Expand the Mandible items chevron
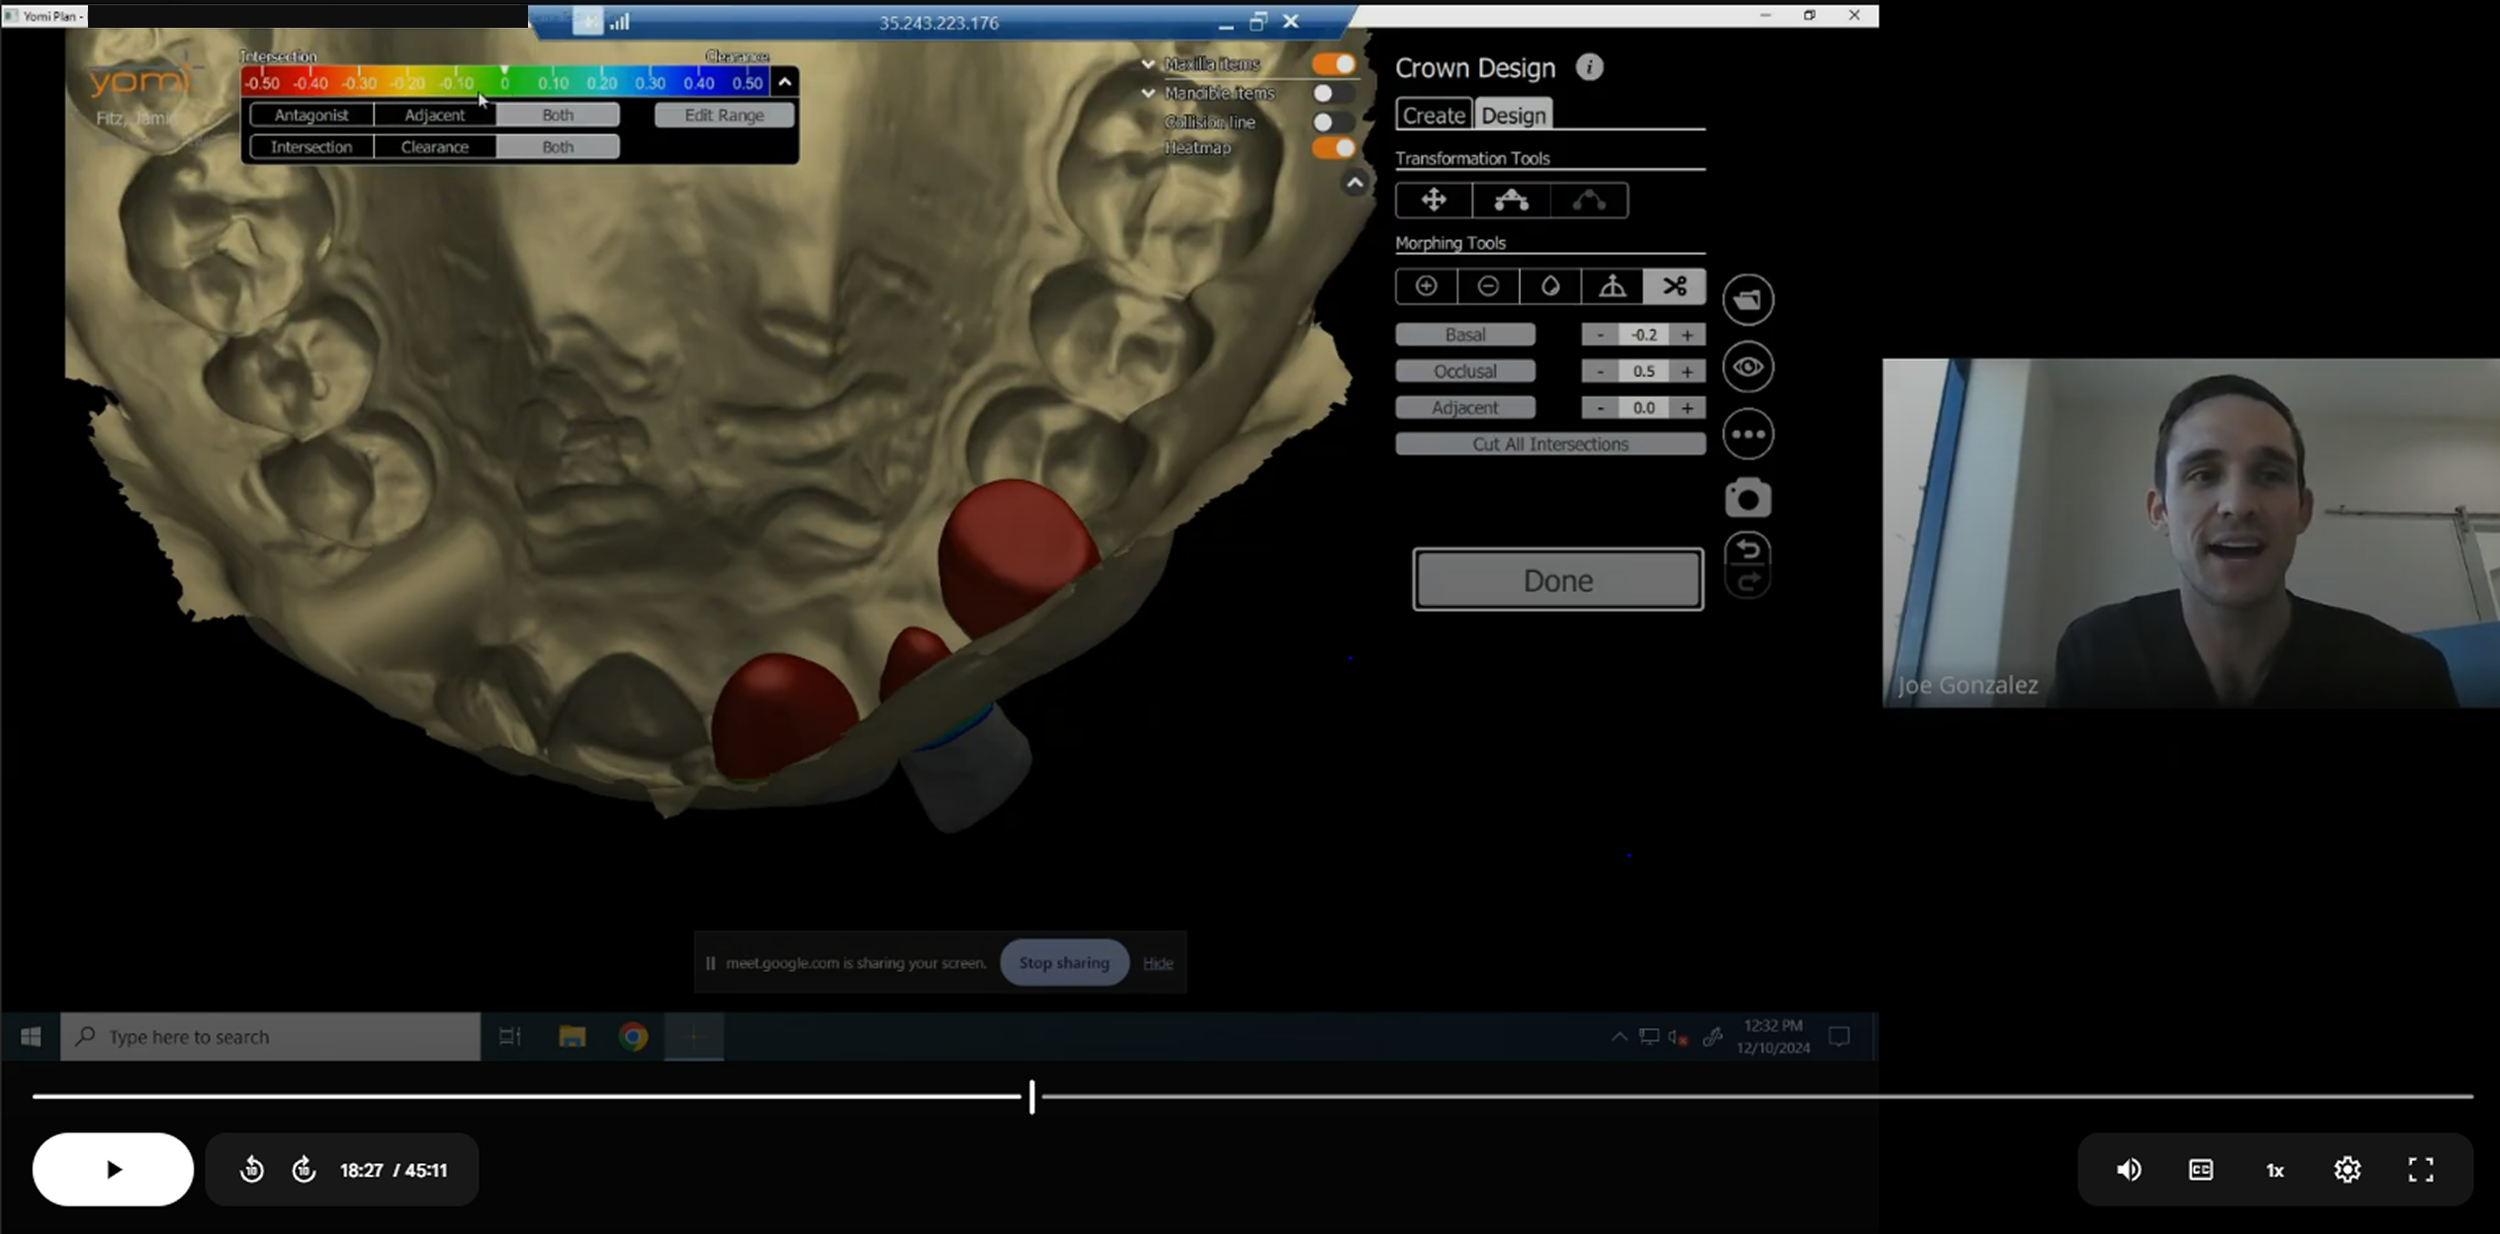Viewport: 2500px width, 1234px height. pos(1148,93)
